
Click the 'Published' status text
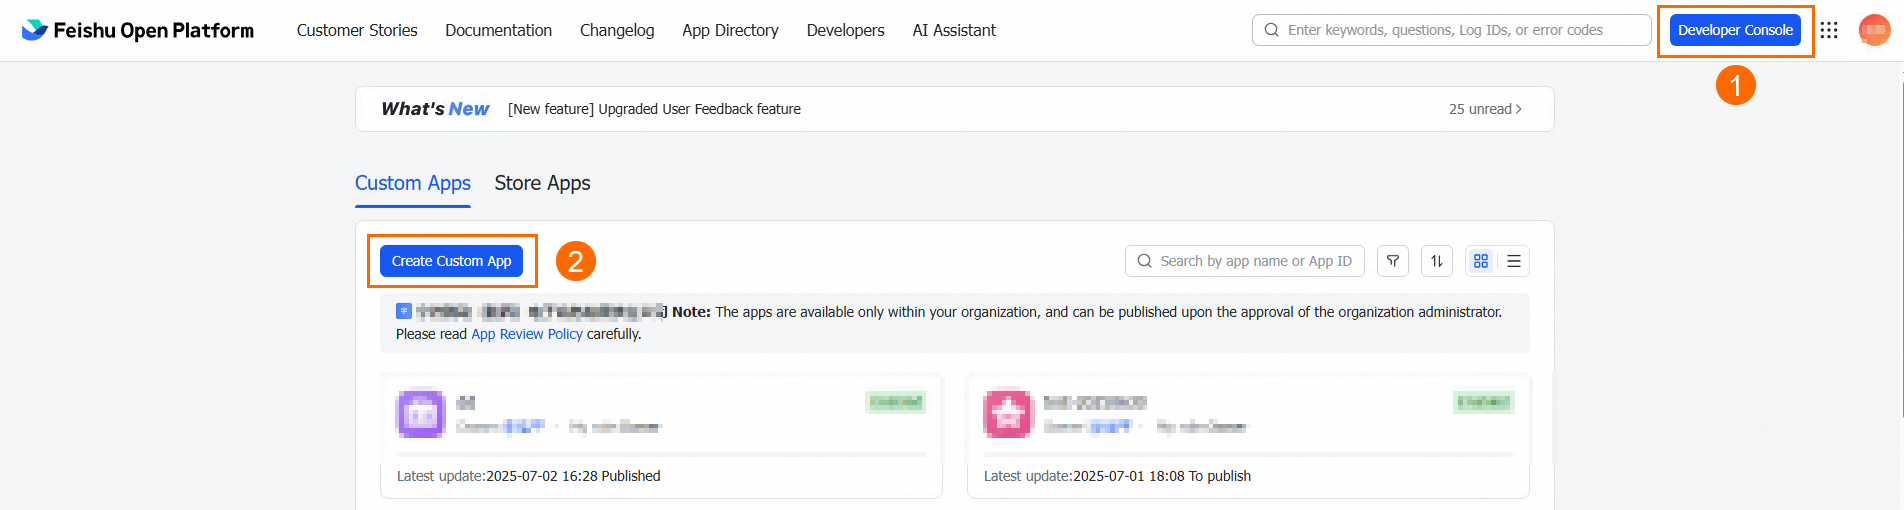pos(631,476)
